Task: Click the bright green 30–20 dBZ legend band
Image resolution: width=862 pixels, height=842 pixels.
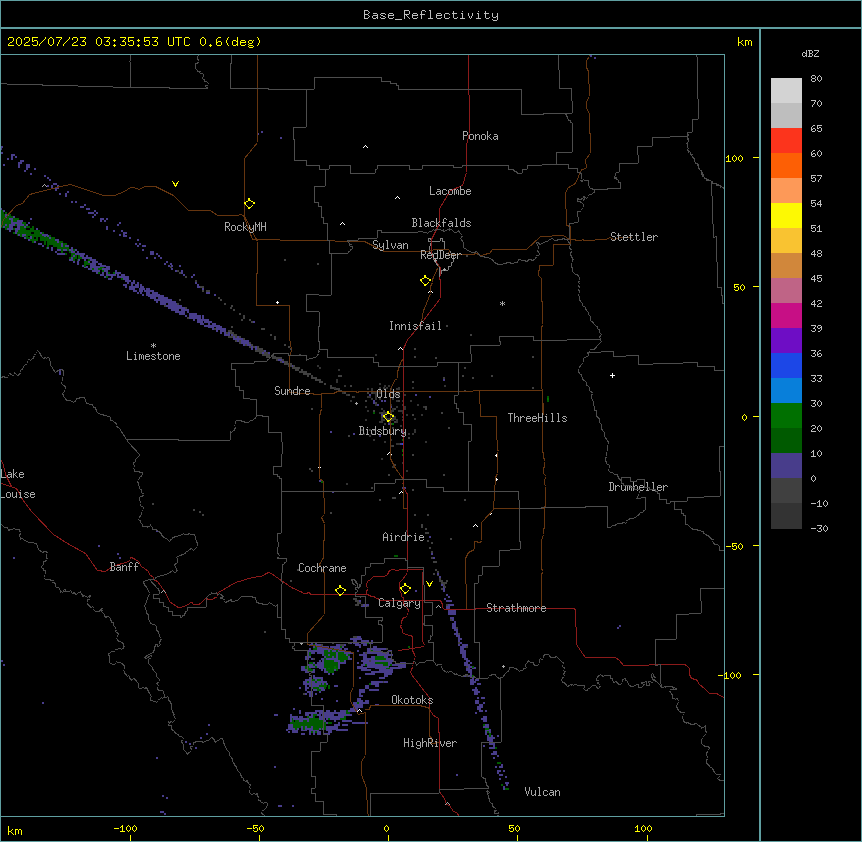Action: click(786, 416)
